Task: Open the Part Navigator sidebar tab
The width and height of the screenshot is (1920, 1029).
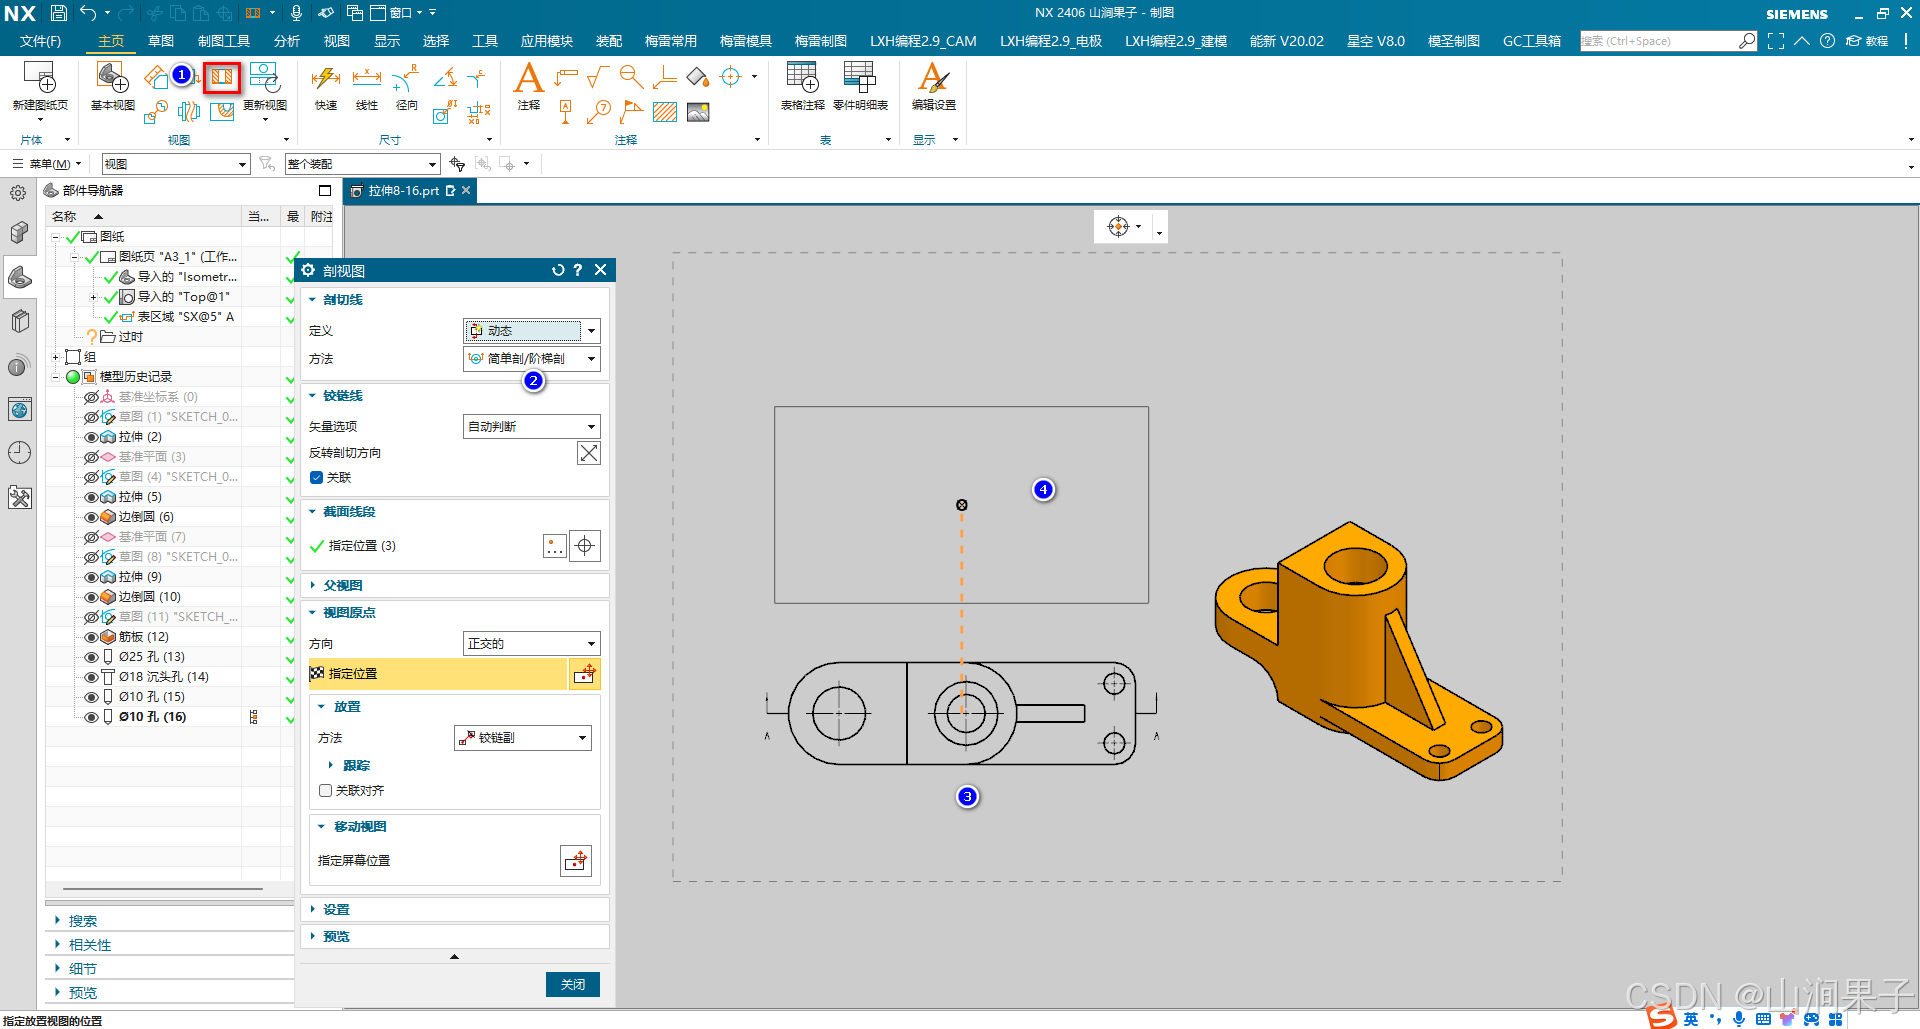Action: 19,277
